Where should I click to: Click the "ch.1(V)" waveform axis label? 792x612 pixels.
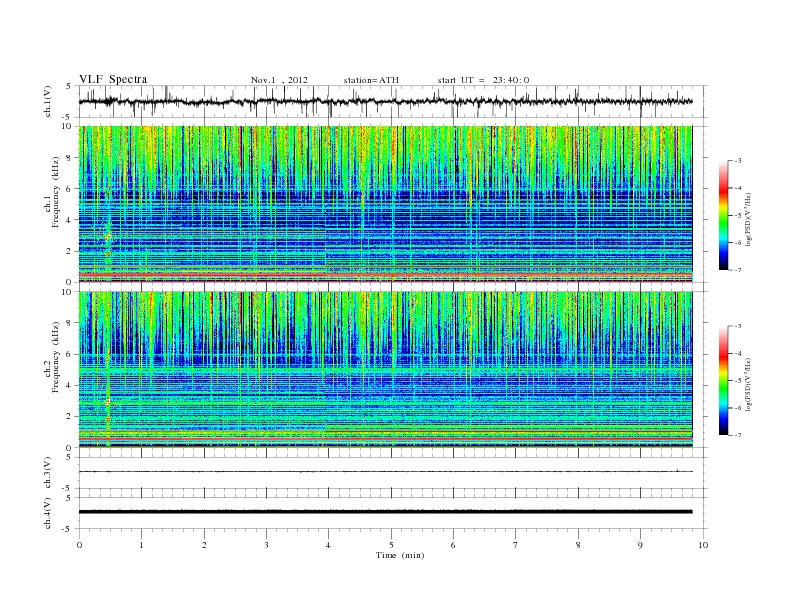click(47, 101)
